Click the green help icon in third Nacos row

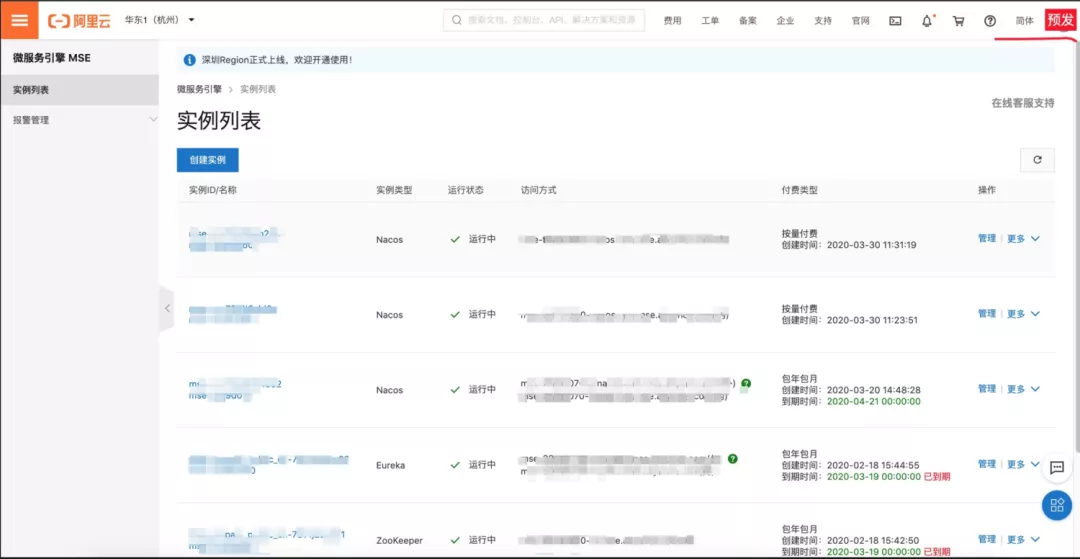746,383
